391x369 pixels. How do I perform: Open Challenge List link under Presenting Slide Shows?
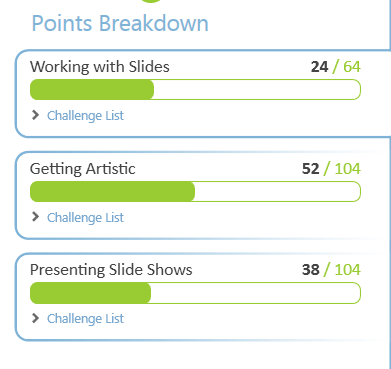point(85,319)
